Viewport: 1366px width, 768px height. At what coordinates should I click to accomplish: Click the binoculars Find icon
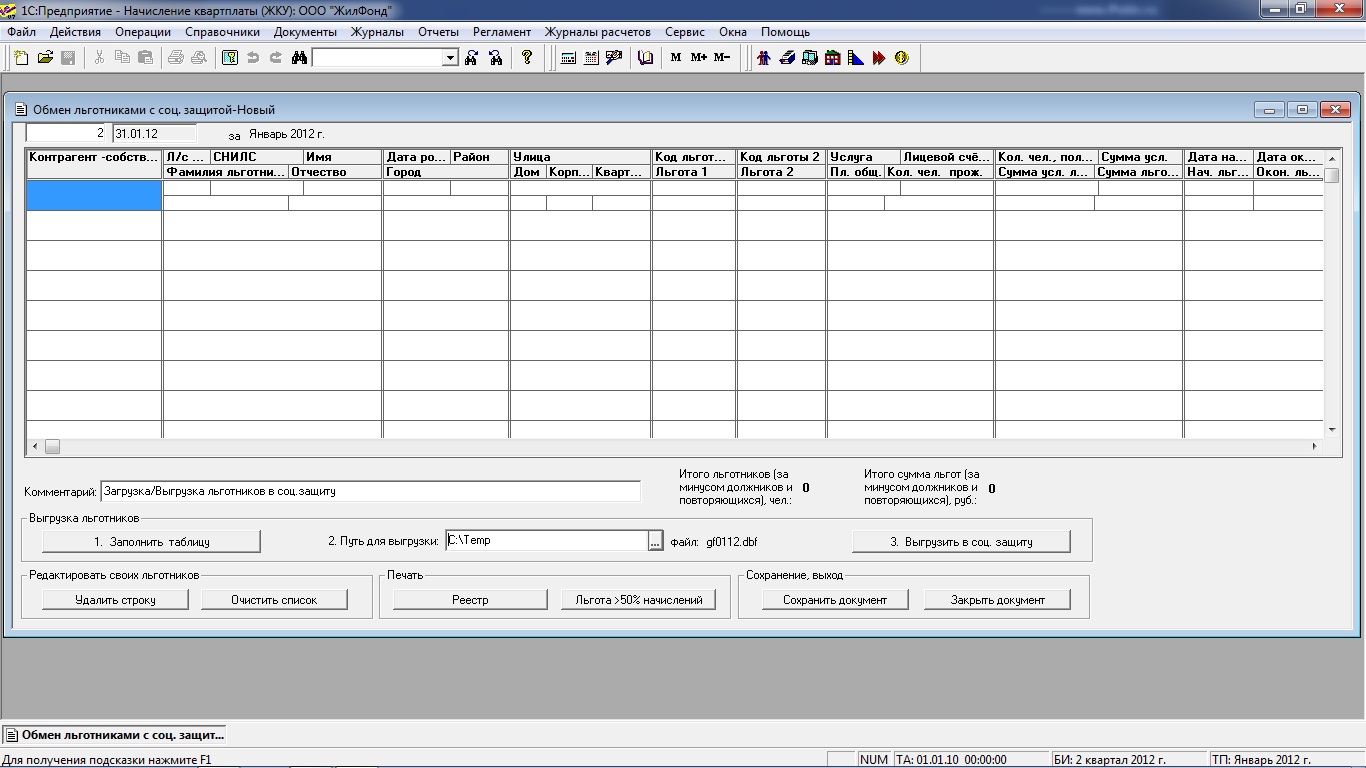(x=299, y=58)
